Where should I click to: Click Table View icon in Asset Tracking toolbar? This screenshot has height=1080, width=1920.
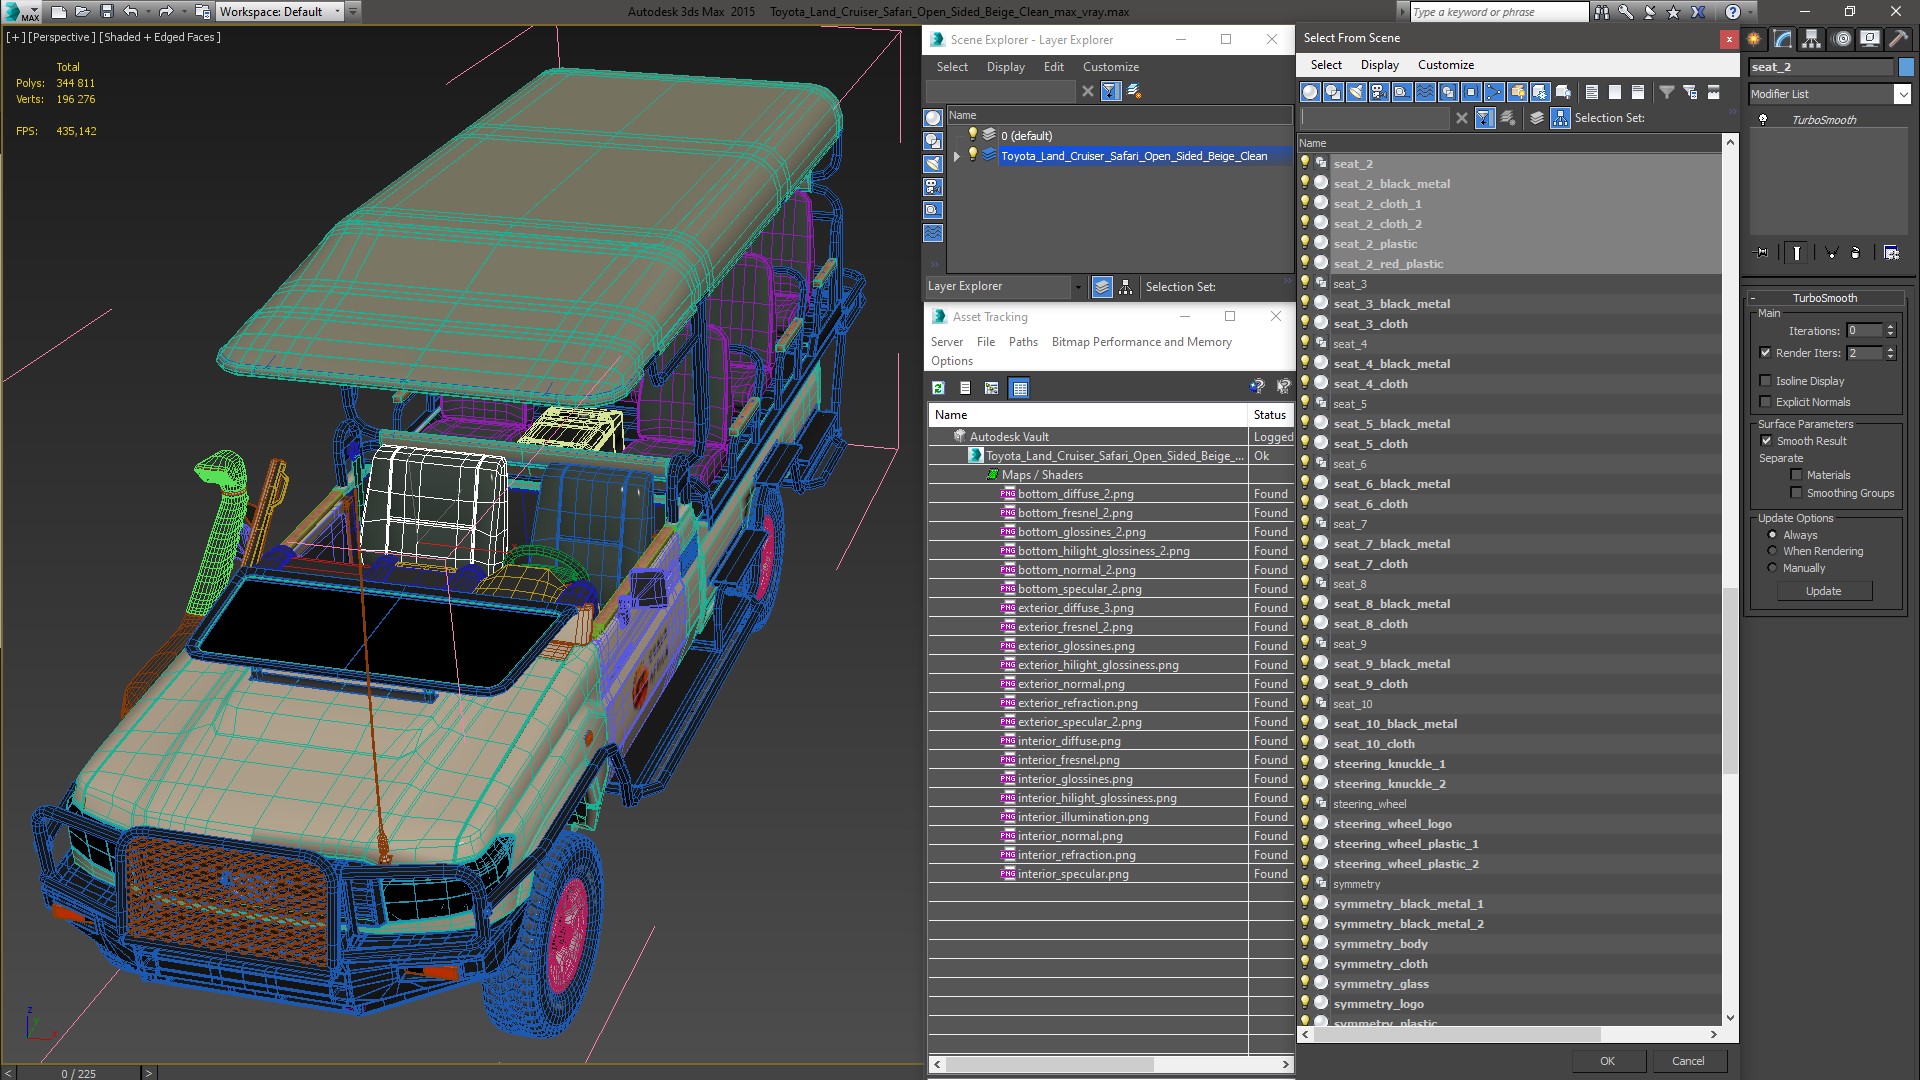1019,388
